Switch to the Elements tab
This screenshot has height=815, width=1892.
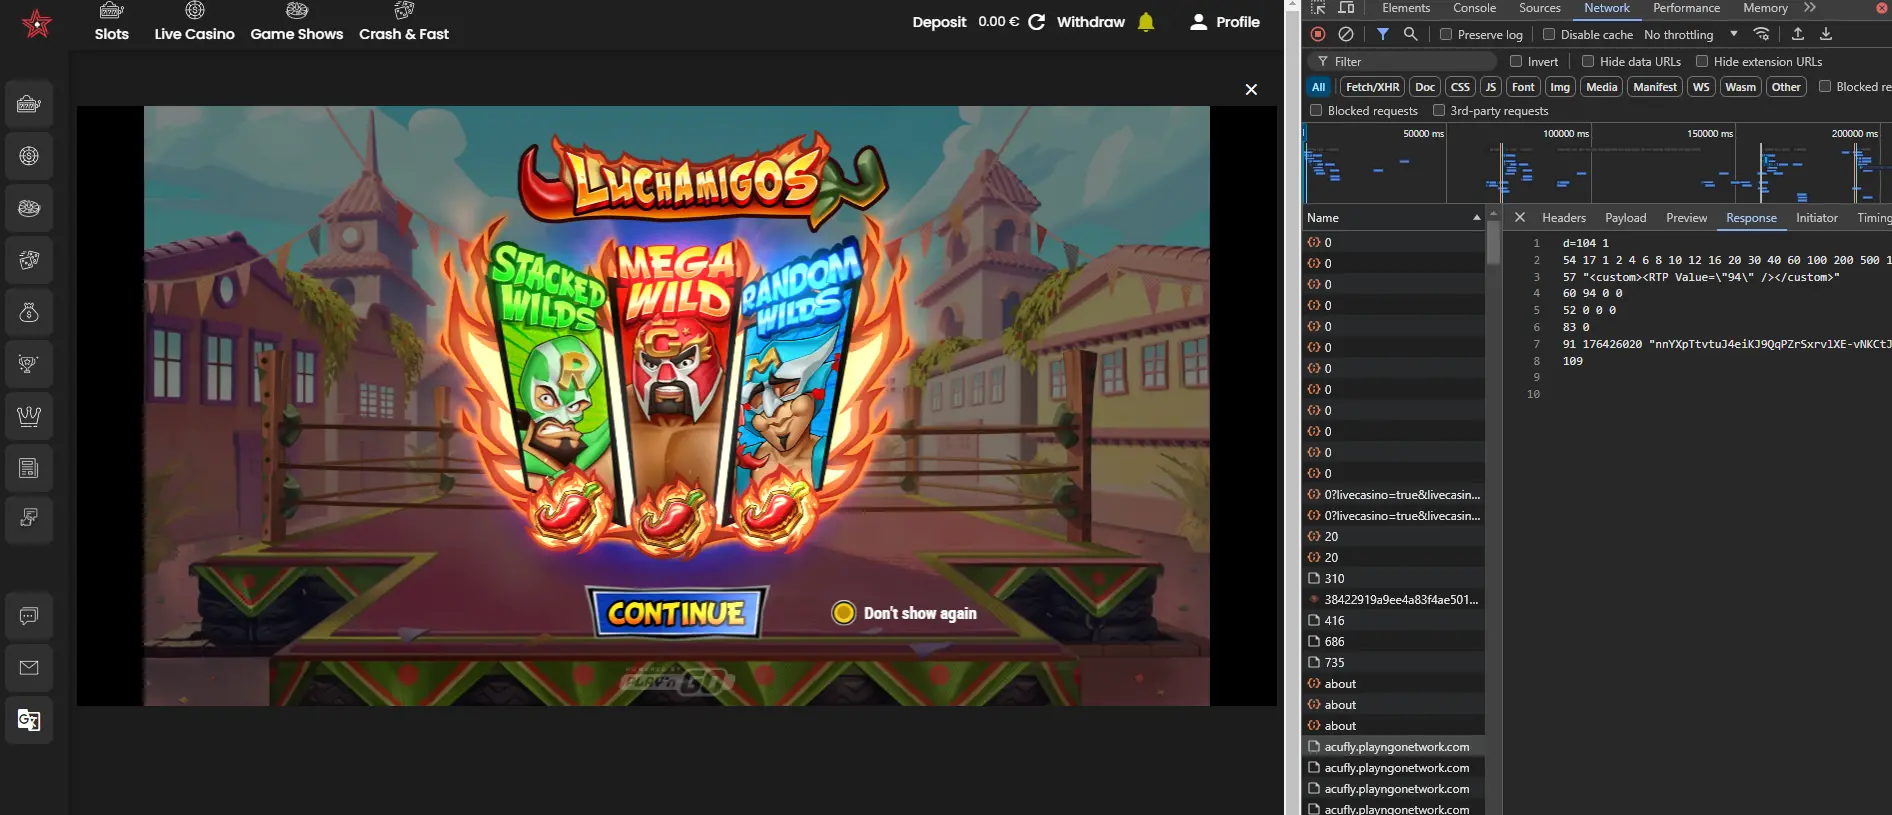point(1406,8)
